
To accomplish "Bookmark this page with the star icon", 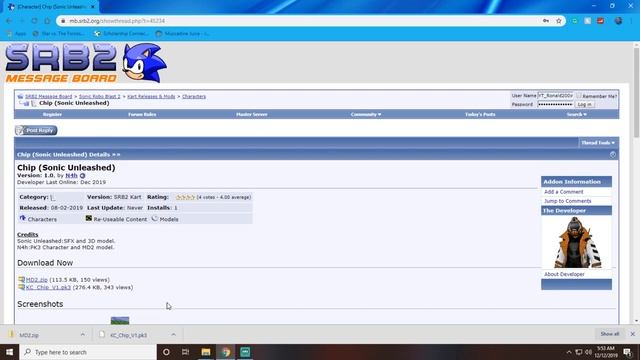I will click(x=559, y=21).
